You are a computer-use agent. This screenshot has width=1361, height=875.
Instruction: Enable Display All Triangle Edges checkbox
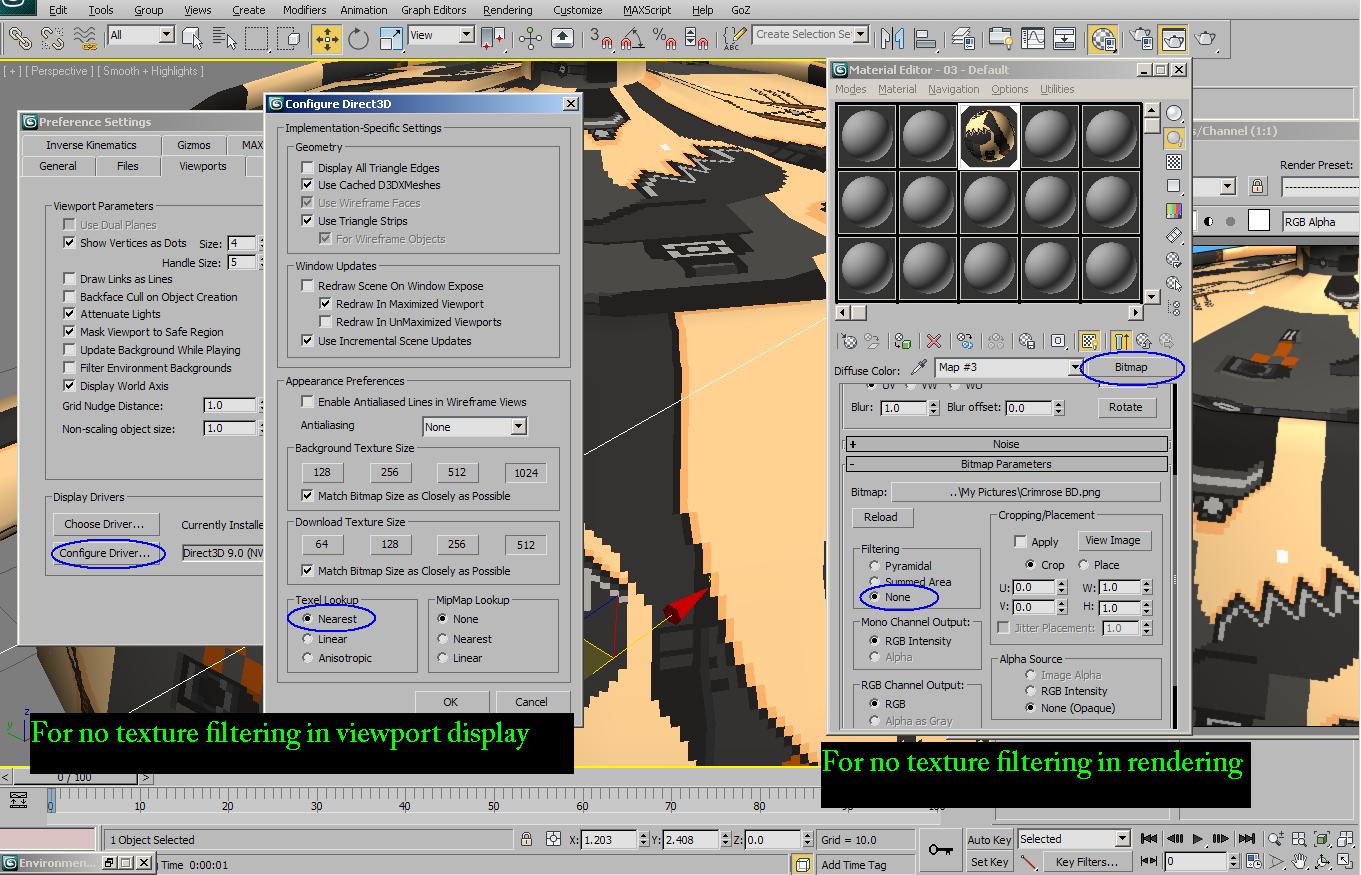click(308, 168)
